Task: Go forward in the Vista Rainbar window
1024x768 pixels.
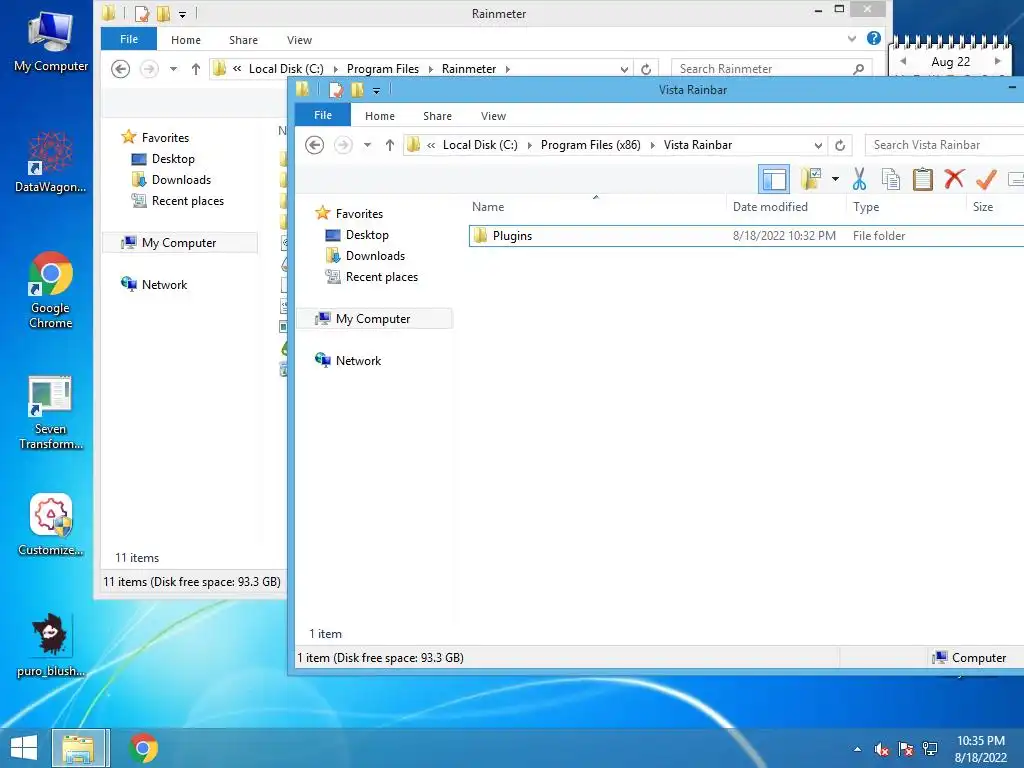Action: [x=343, y=145]
